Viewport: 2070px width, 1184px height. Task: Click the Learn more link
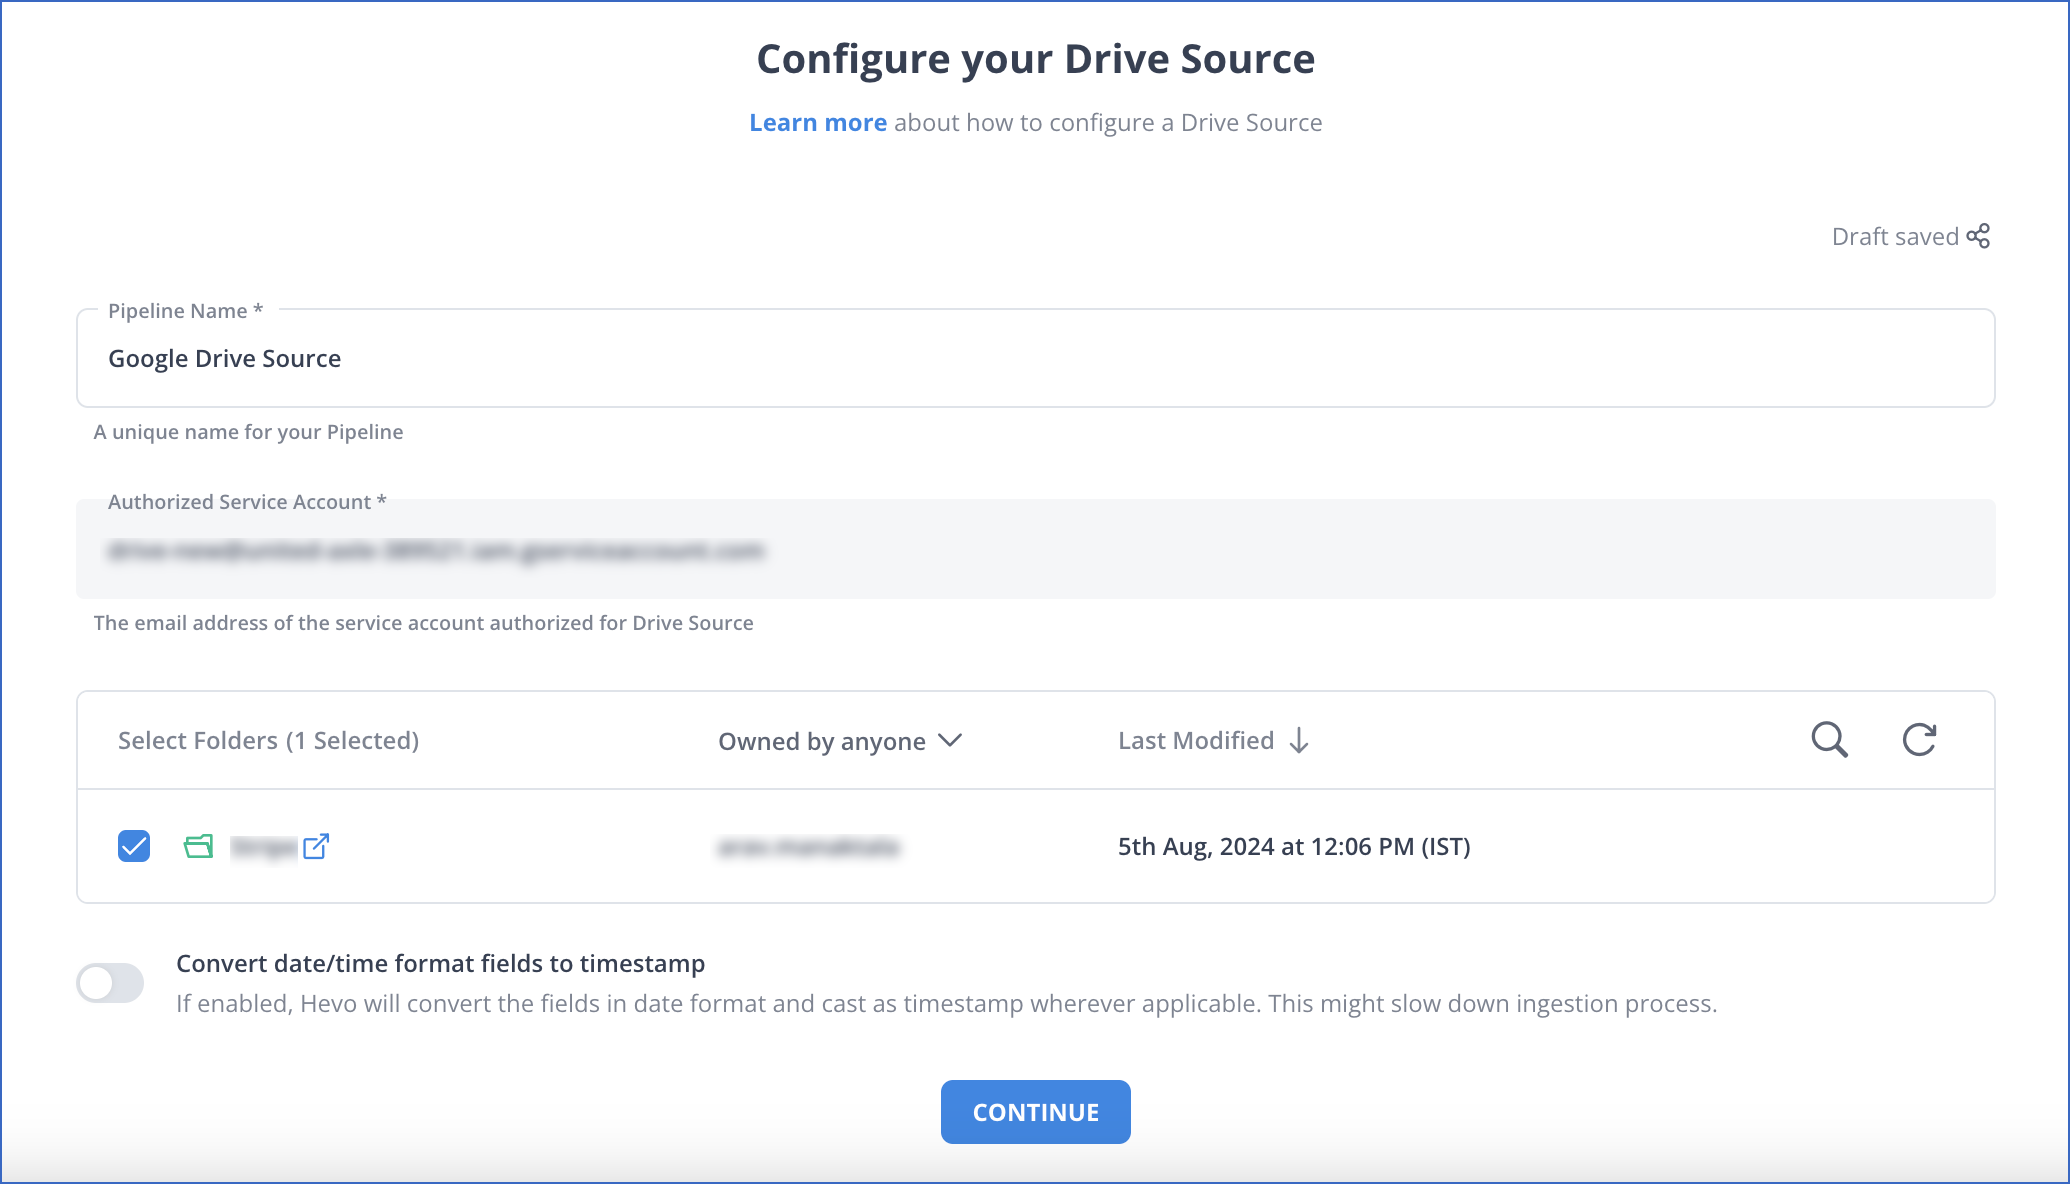(x=818, y=122)
